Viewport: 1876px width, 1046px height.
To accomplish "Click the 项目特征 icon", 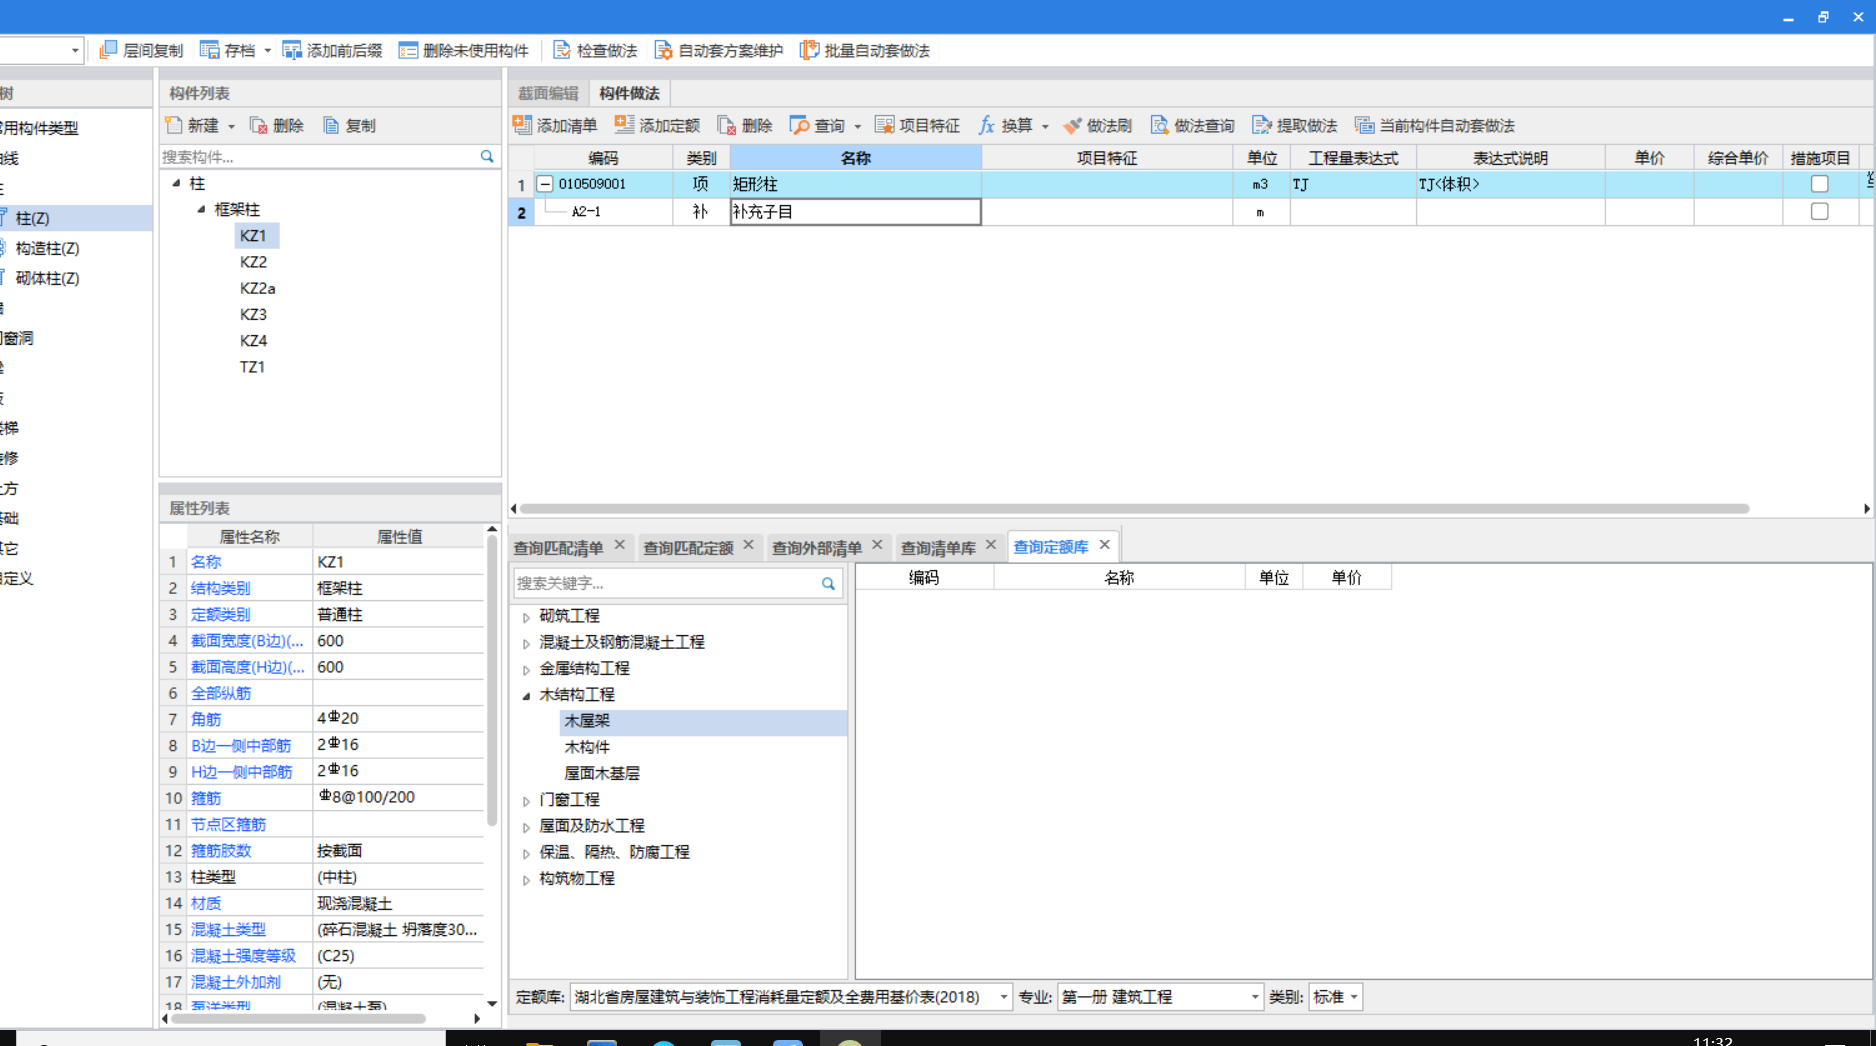I will 884,125.
